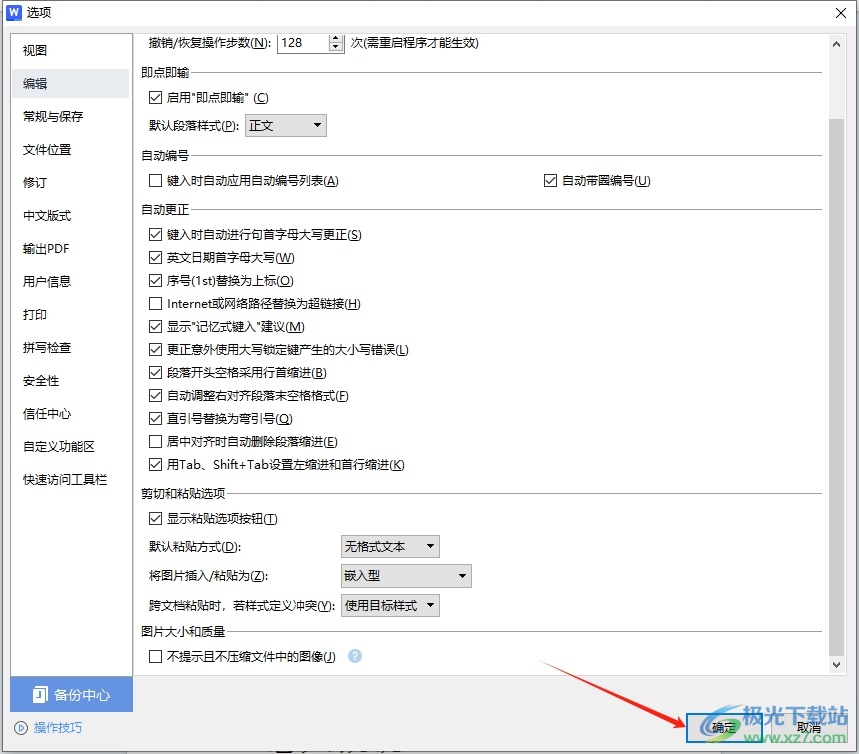Open 默认粘贴方式 dropdown showing 无格式文本
The image size is (859, 754).
pos(390,546)
